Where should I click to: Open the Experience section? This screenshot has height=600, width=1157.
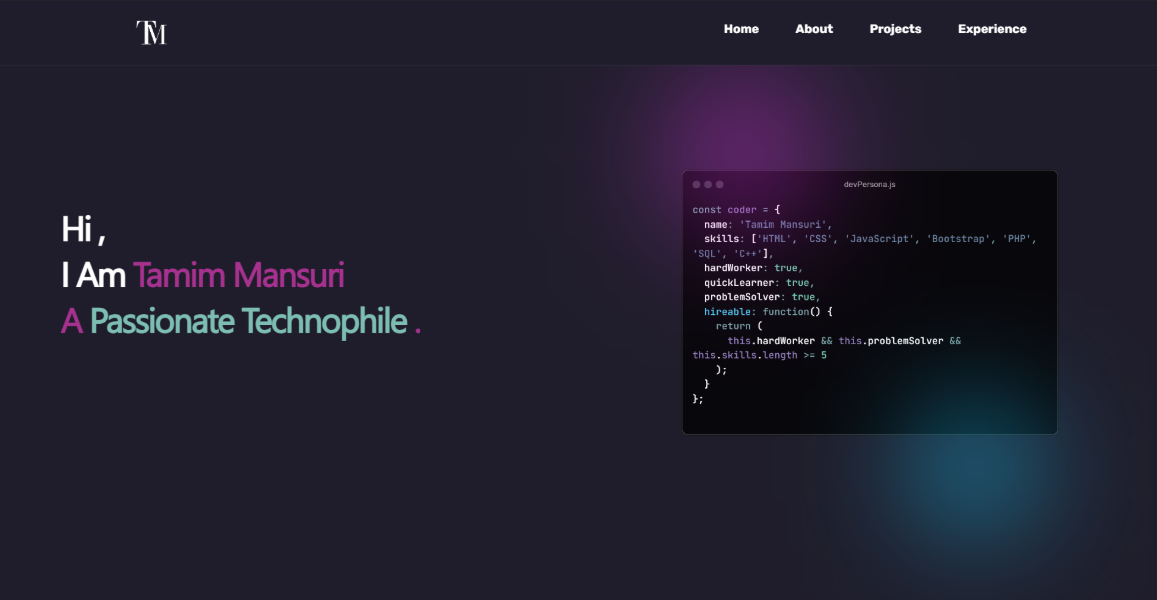(992, 29)
